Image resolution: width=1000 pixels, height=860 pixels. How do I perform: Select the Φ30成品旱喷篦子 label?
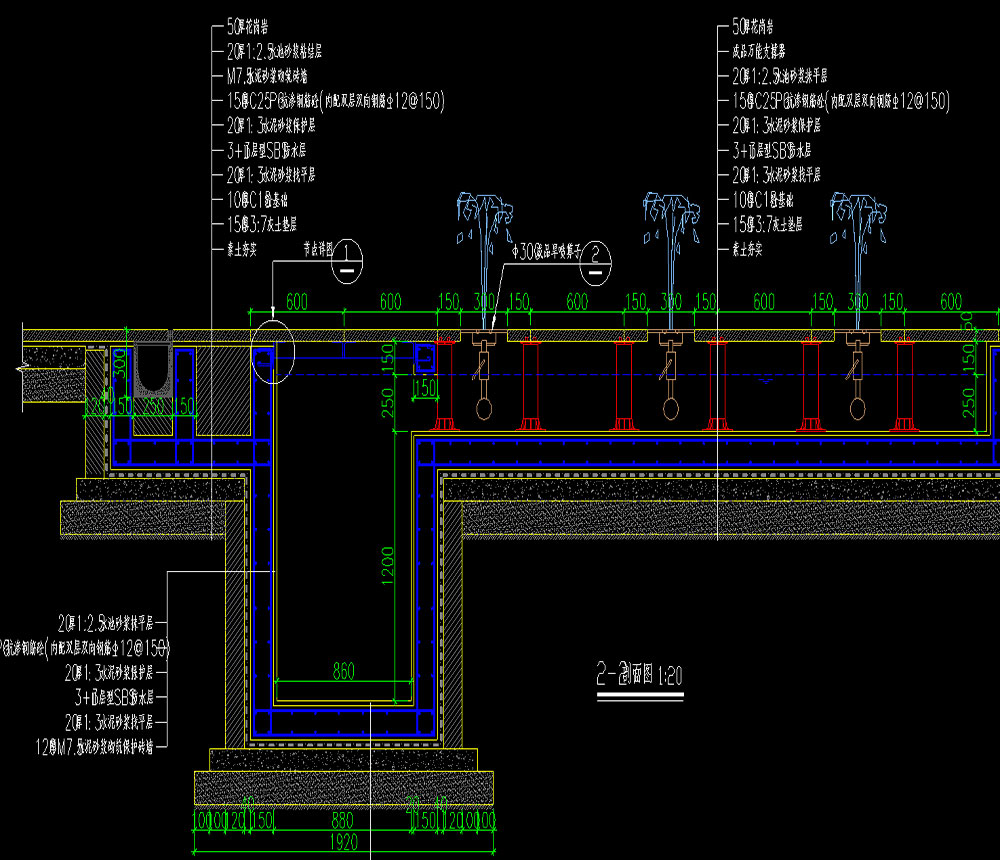click(x=547, y=251)
